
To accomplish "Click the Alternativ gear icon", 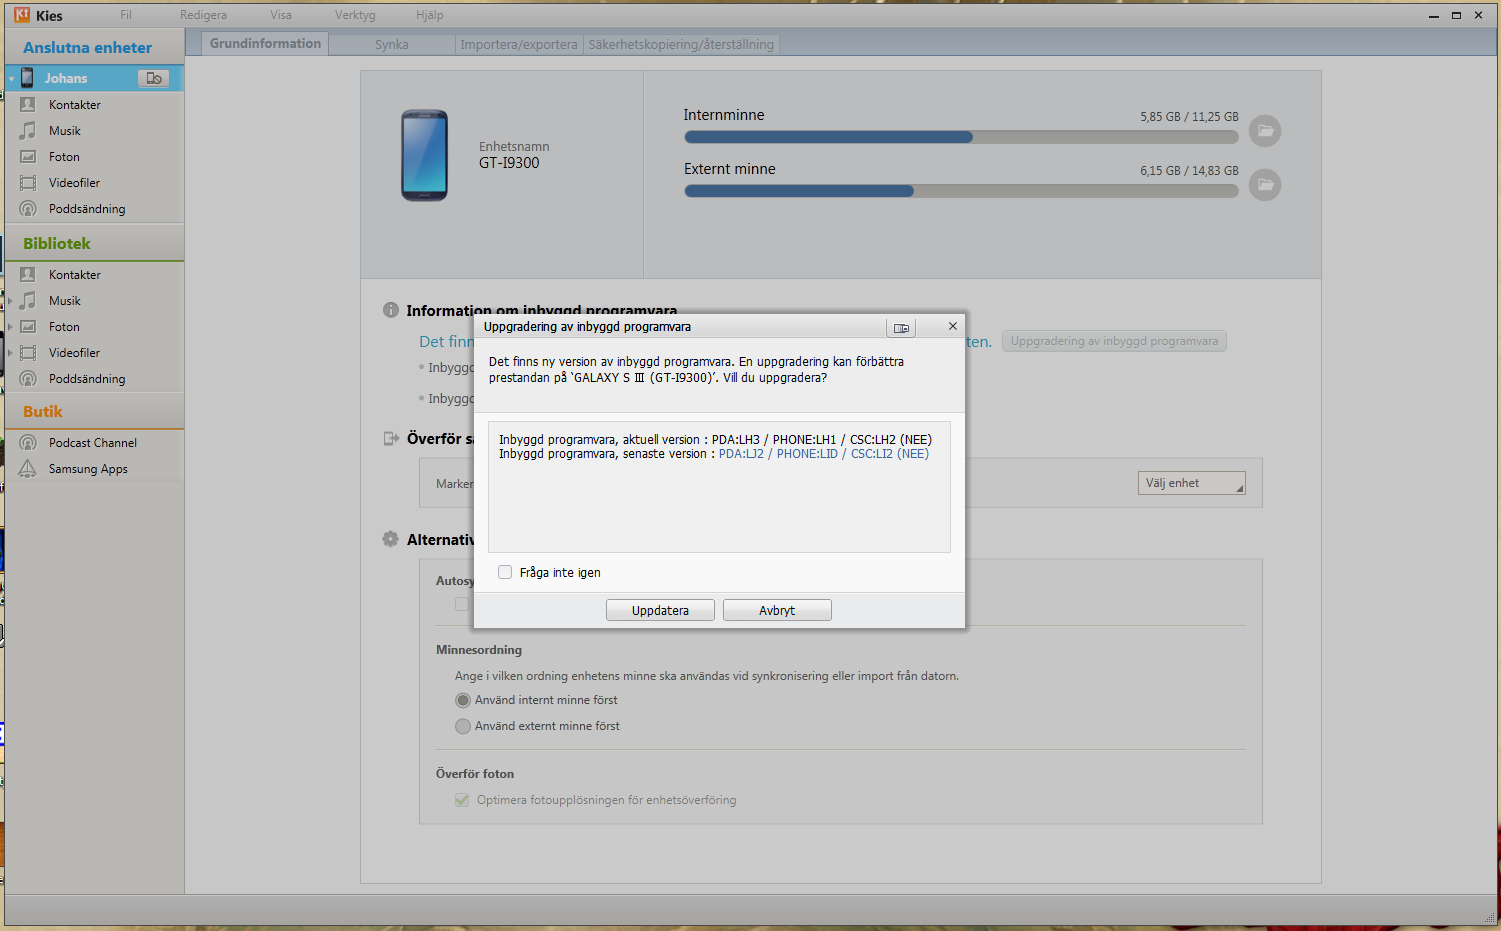I will pyautogui.click(x=391, y=539).
